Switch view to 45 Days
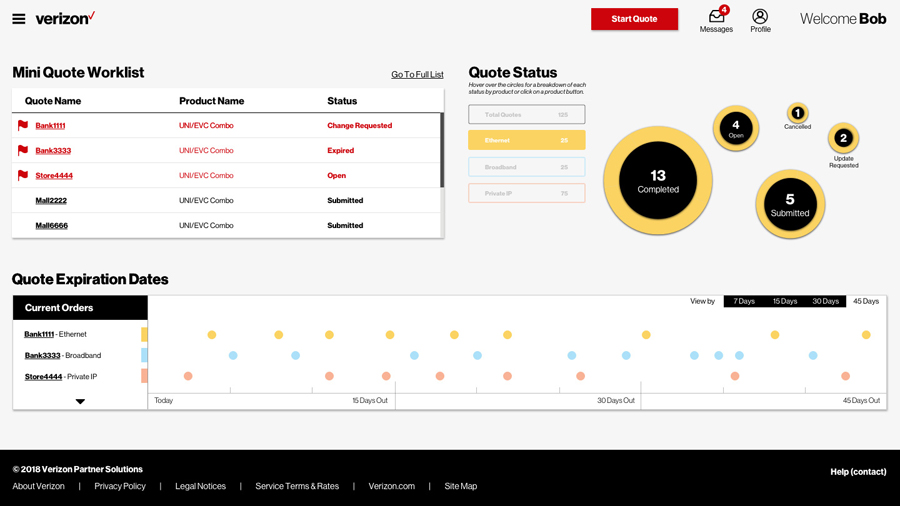Image resolution: width=900 pixels, height=506 pixels. (x=866, y=301)
